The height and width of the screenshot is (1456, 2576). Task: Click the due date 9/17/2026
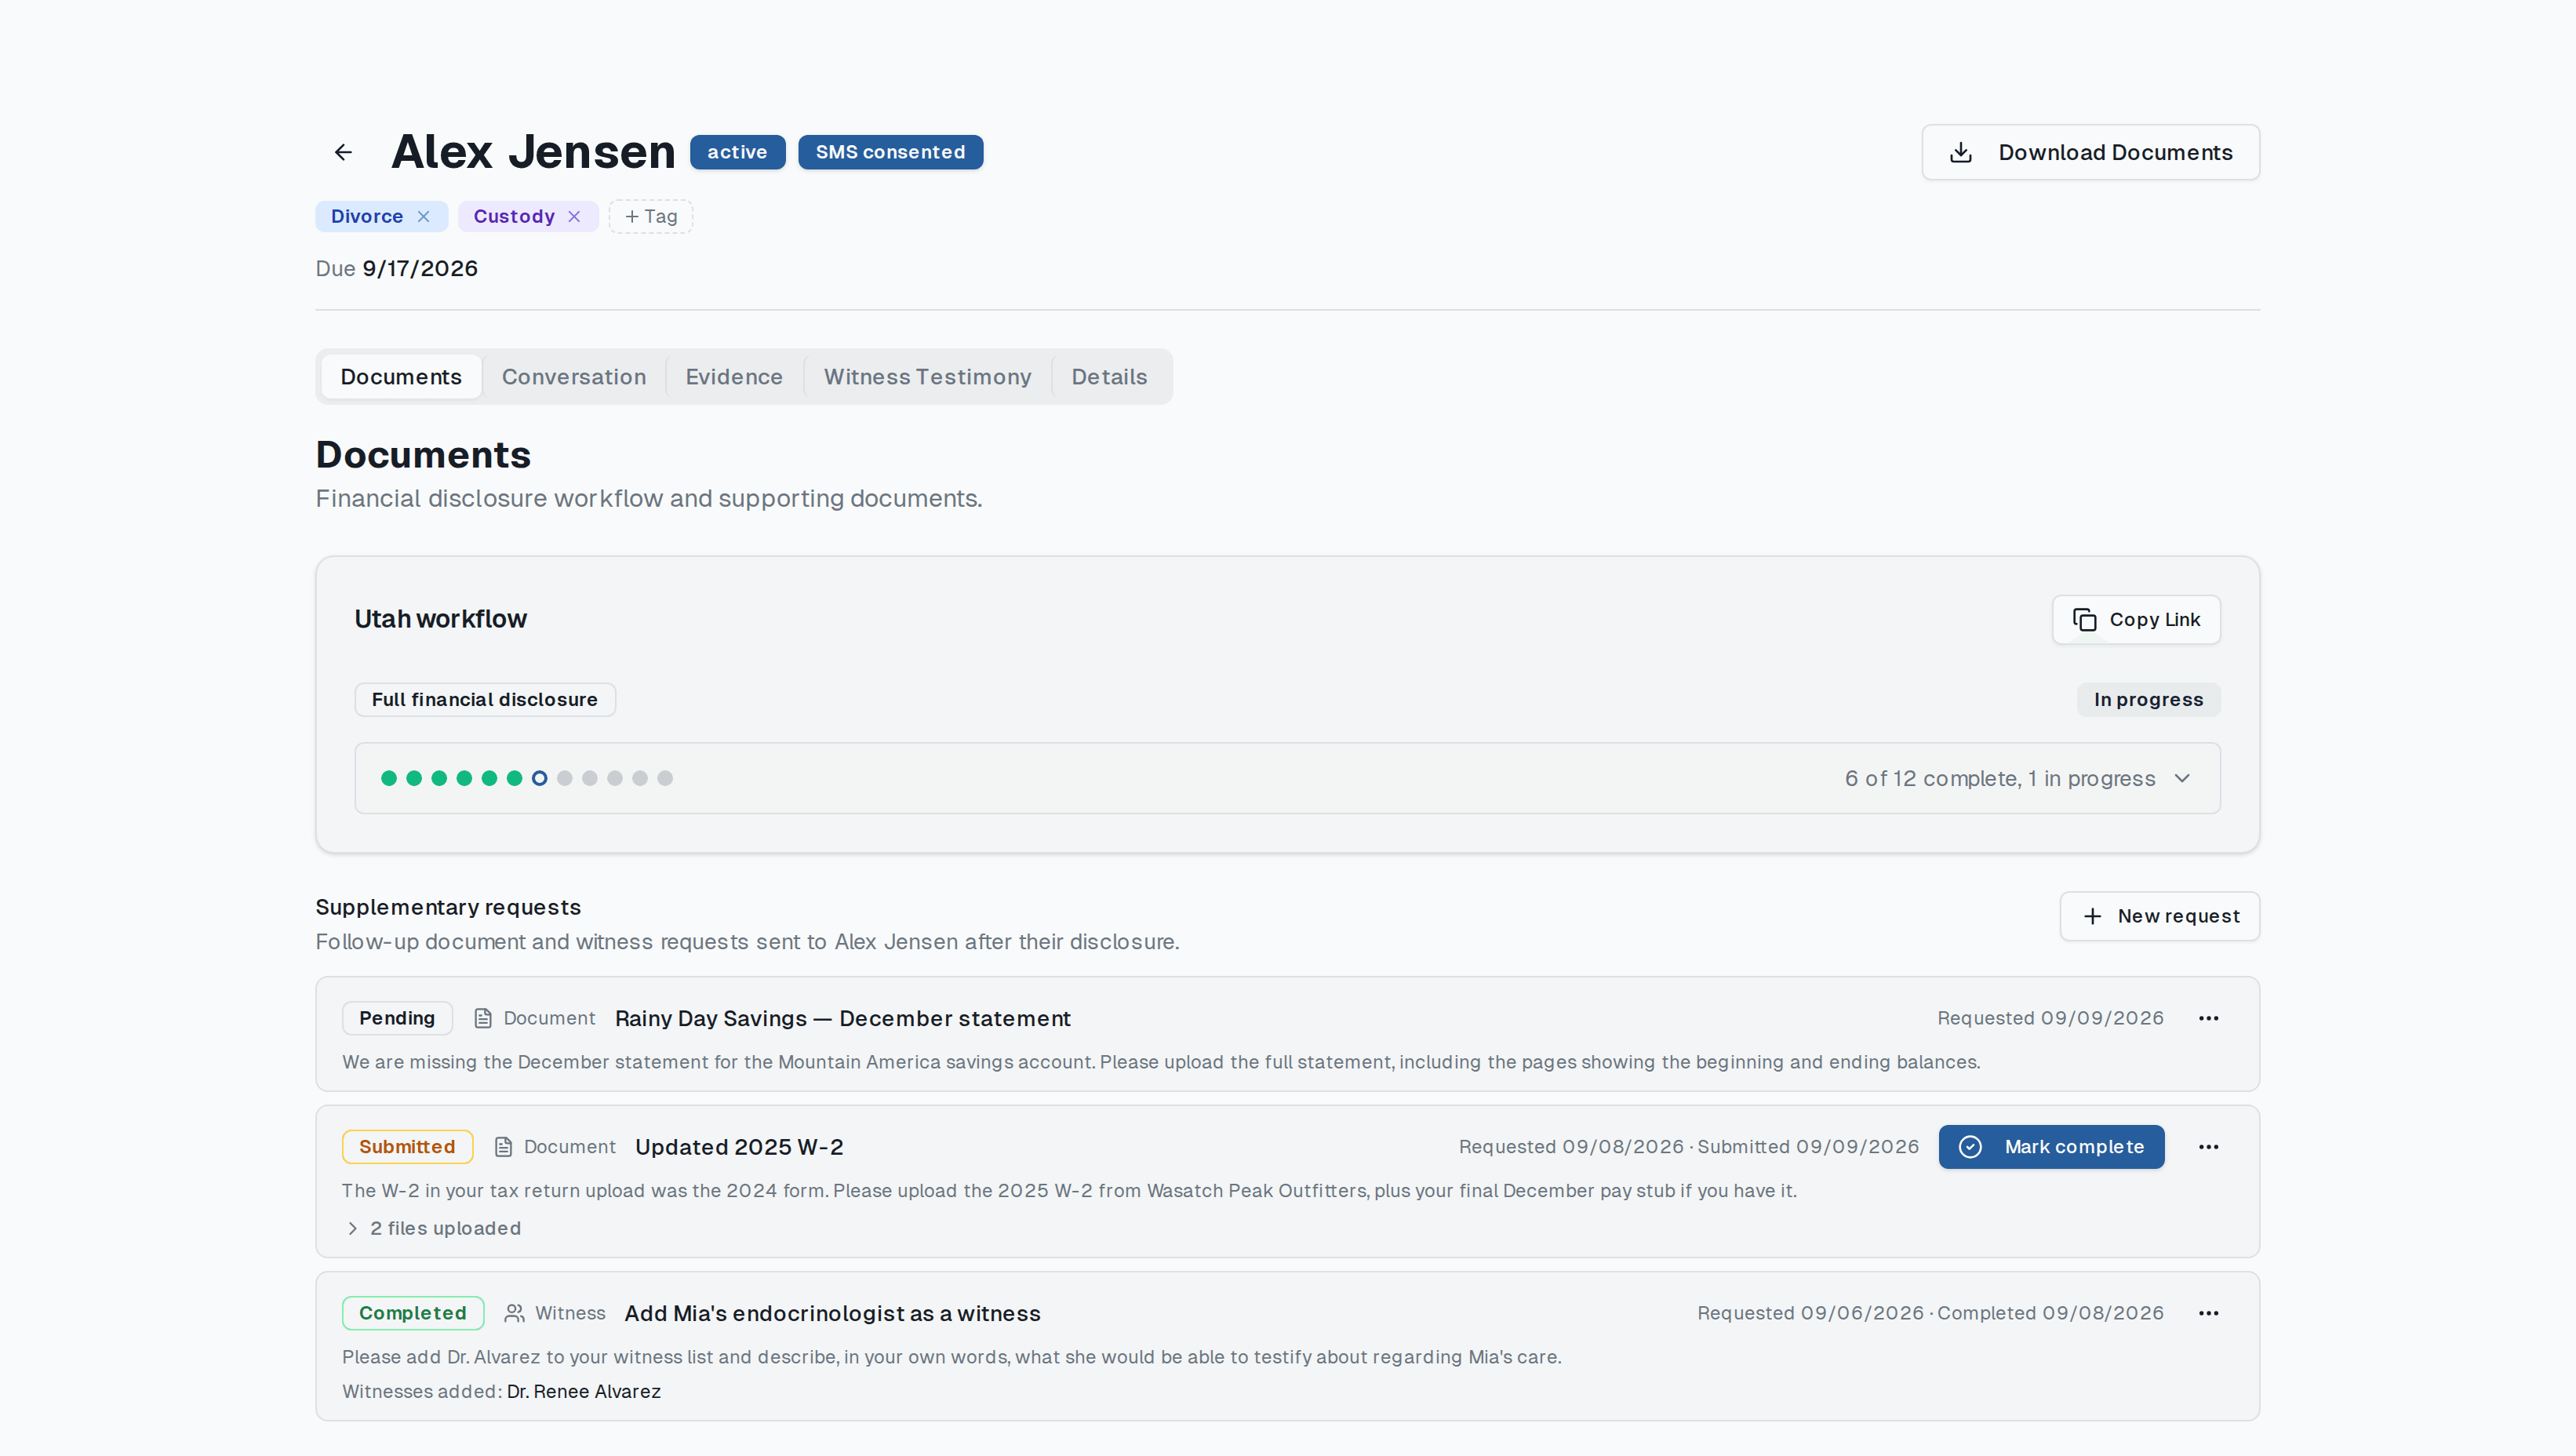[x=420, y=268]
